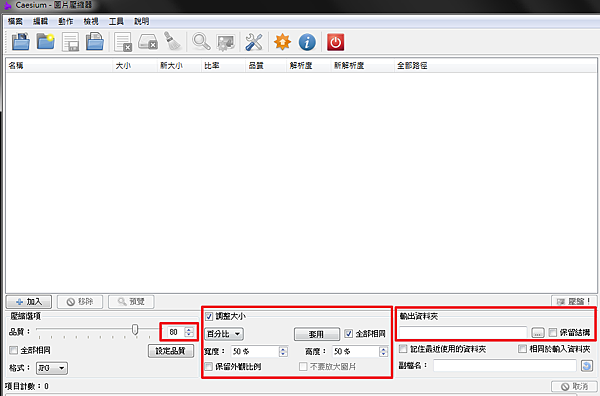Toggle 全部相同 checkbox next to 套用
Screen dimensions: 600x396
[348, 334]
